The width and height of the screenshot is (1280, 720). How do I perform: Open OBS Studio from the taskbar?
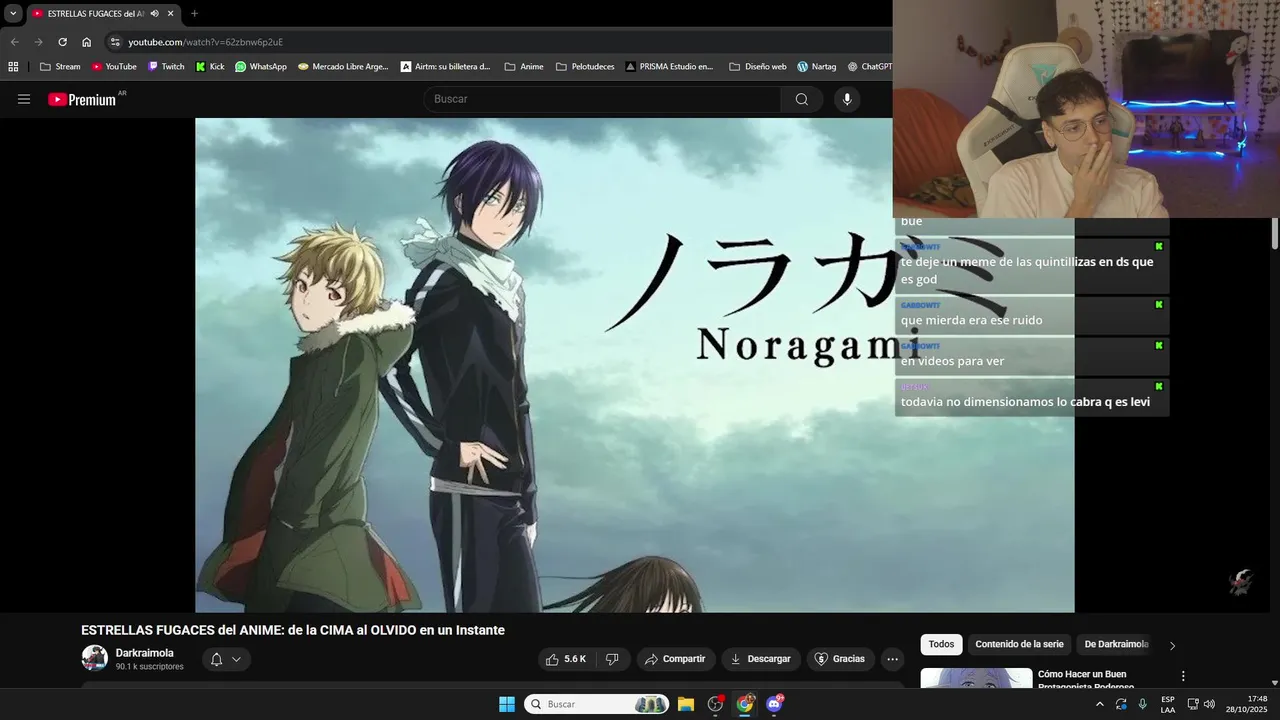click(715, 704)
